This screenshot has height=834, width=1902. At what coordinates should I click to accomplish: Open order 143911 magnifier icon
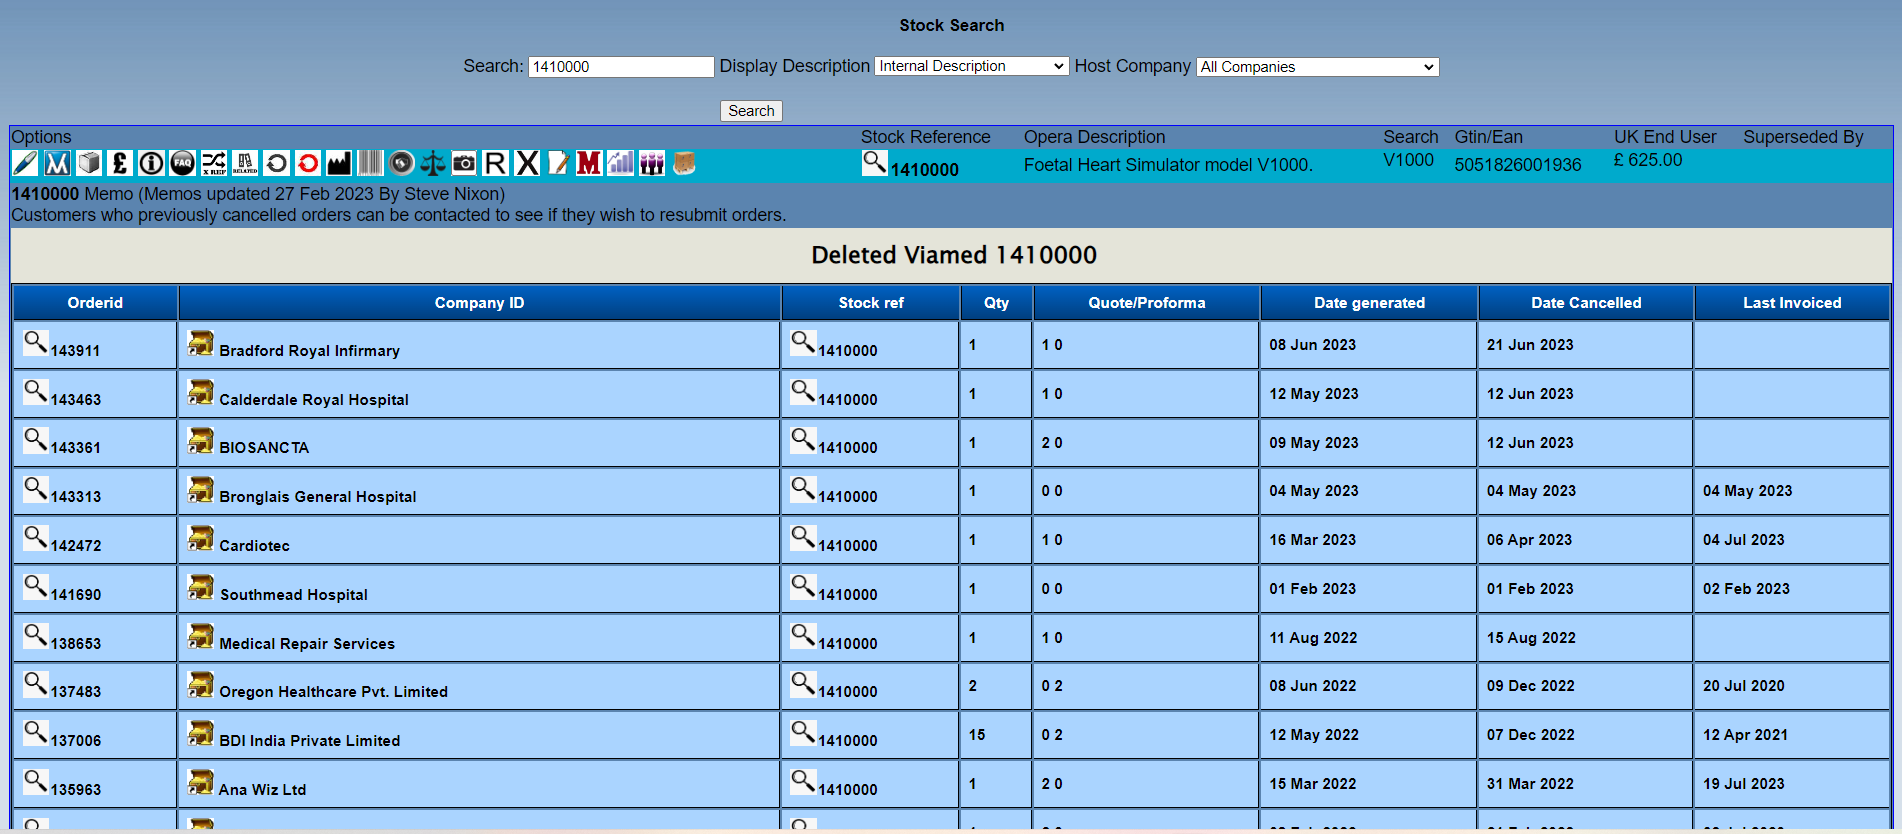tap(35, 343)
